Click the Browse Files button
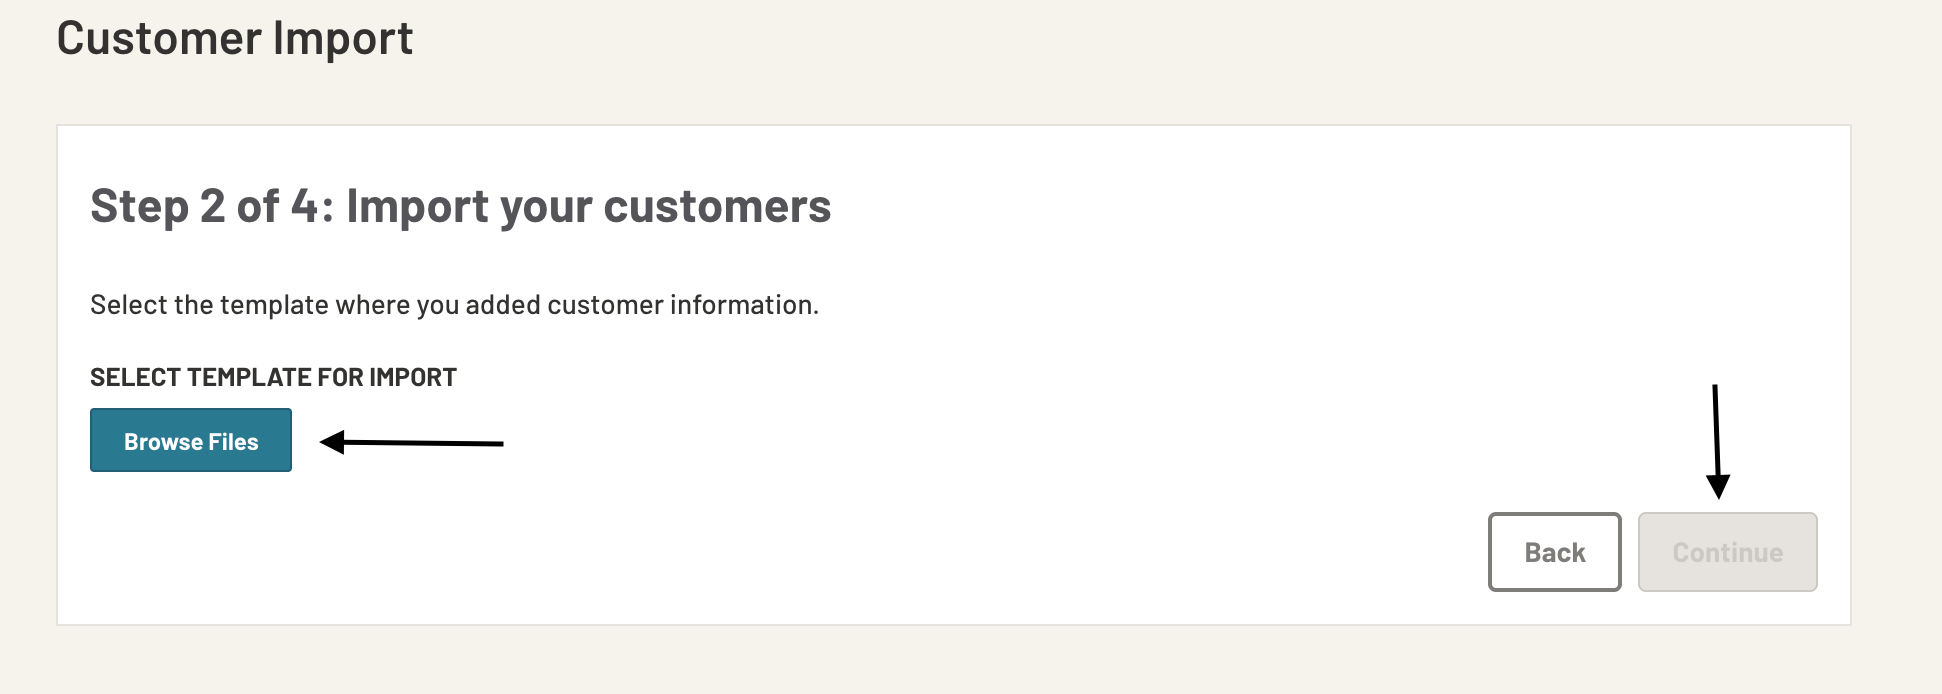Screen dimensions: 1942x694 (191, 440)
